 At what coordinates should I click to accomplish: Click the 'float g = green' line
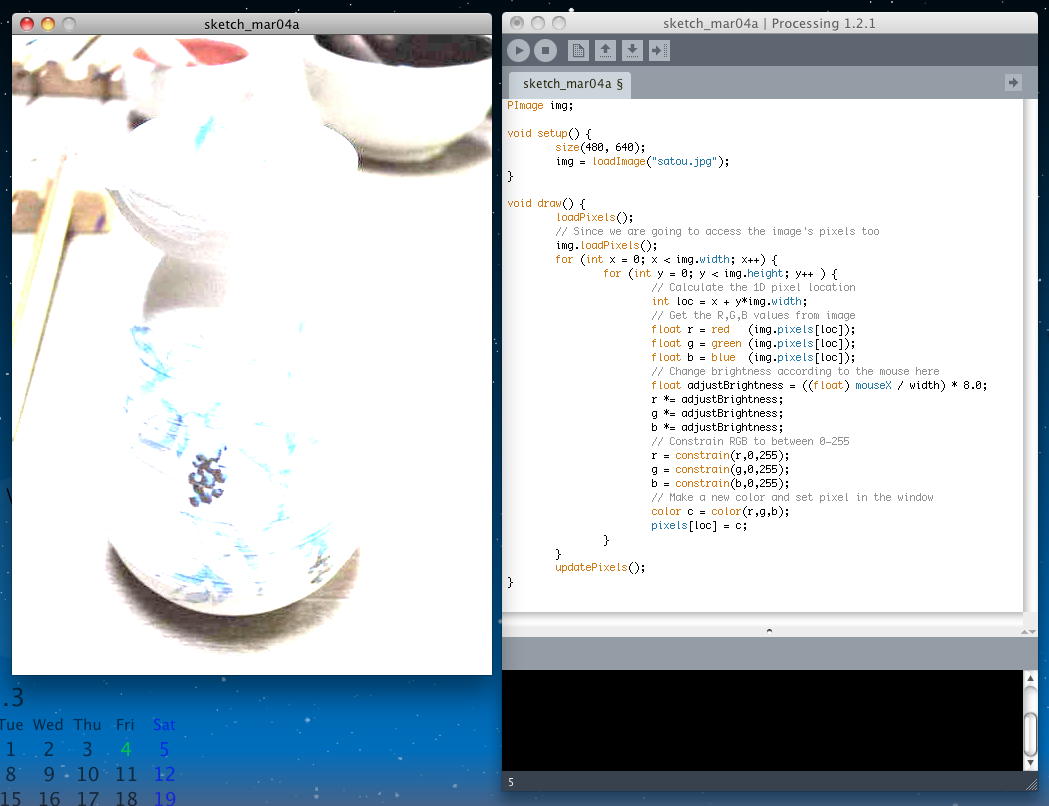(x=753, y=344)
